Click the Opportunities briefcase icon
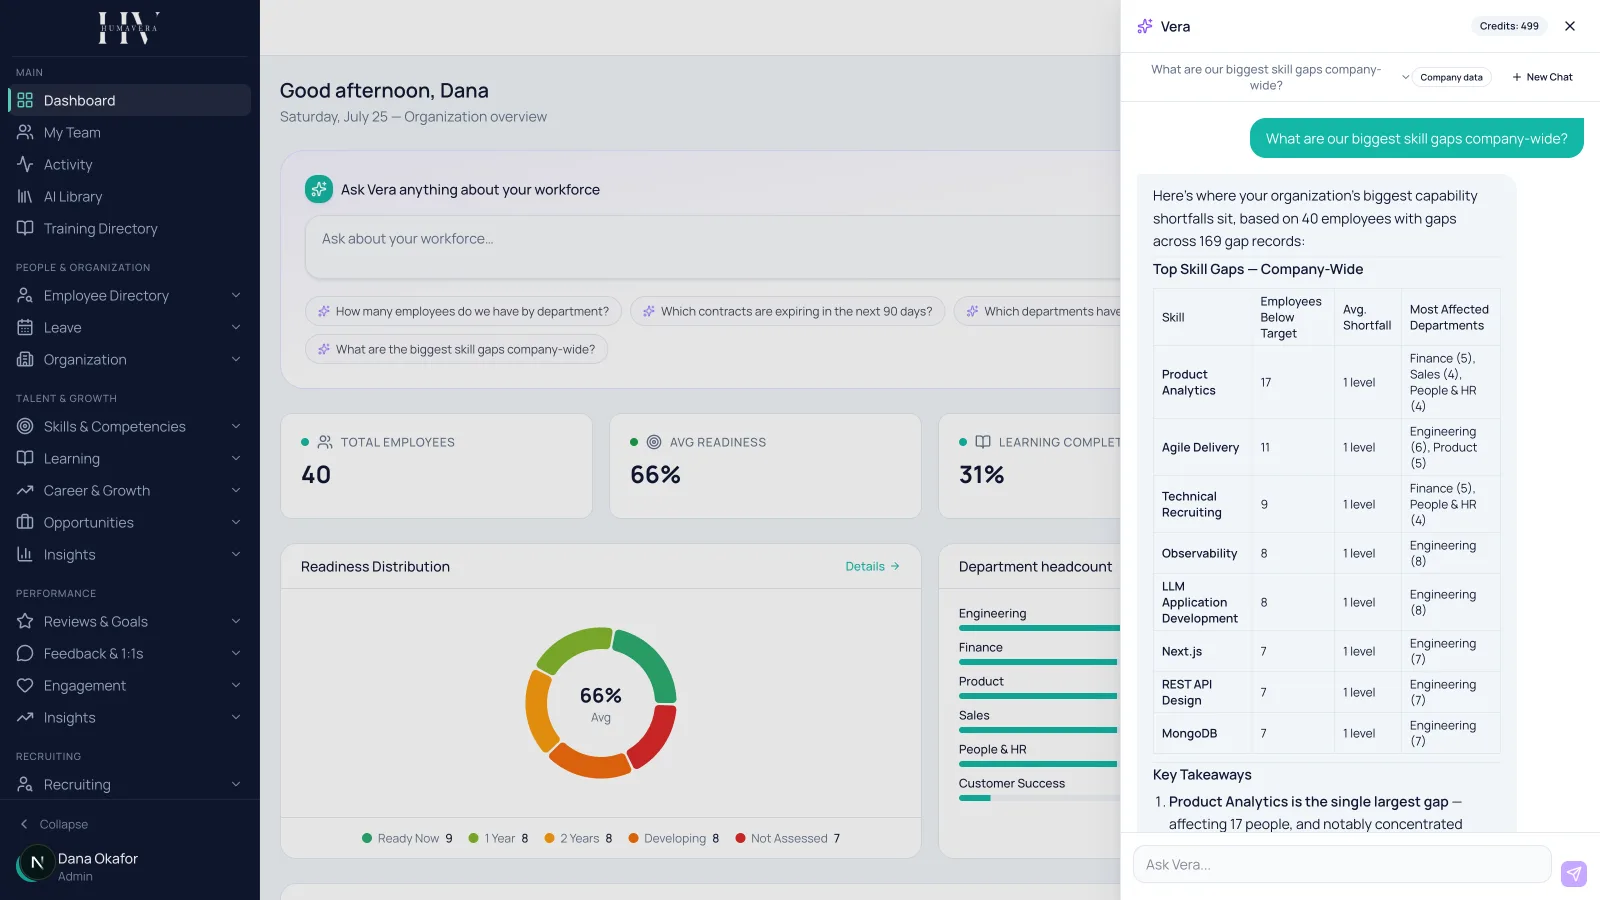This screenshot has width=1600, height=900. [x=25, y=522]
